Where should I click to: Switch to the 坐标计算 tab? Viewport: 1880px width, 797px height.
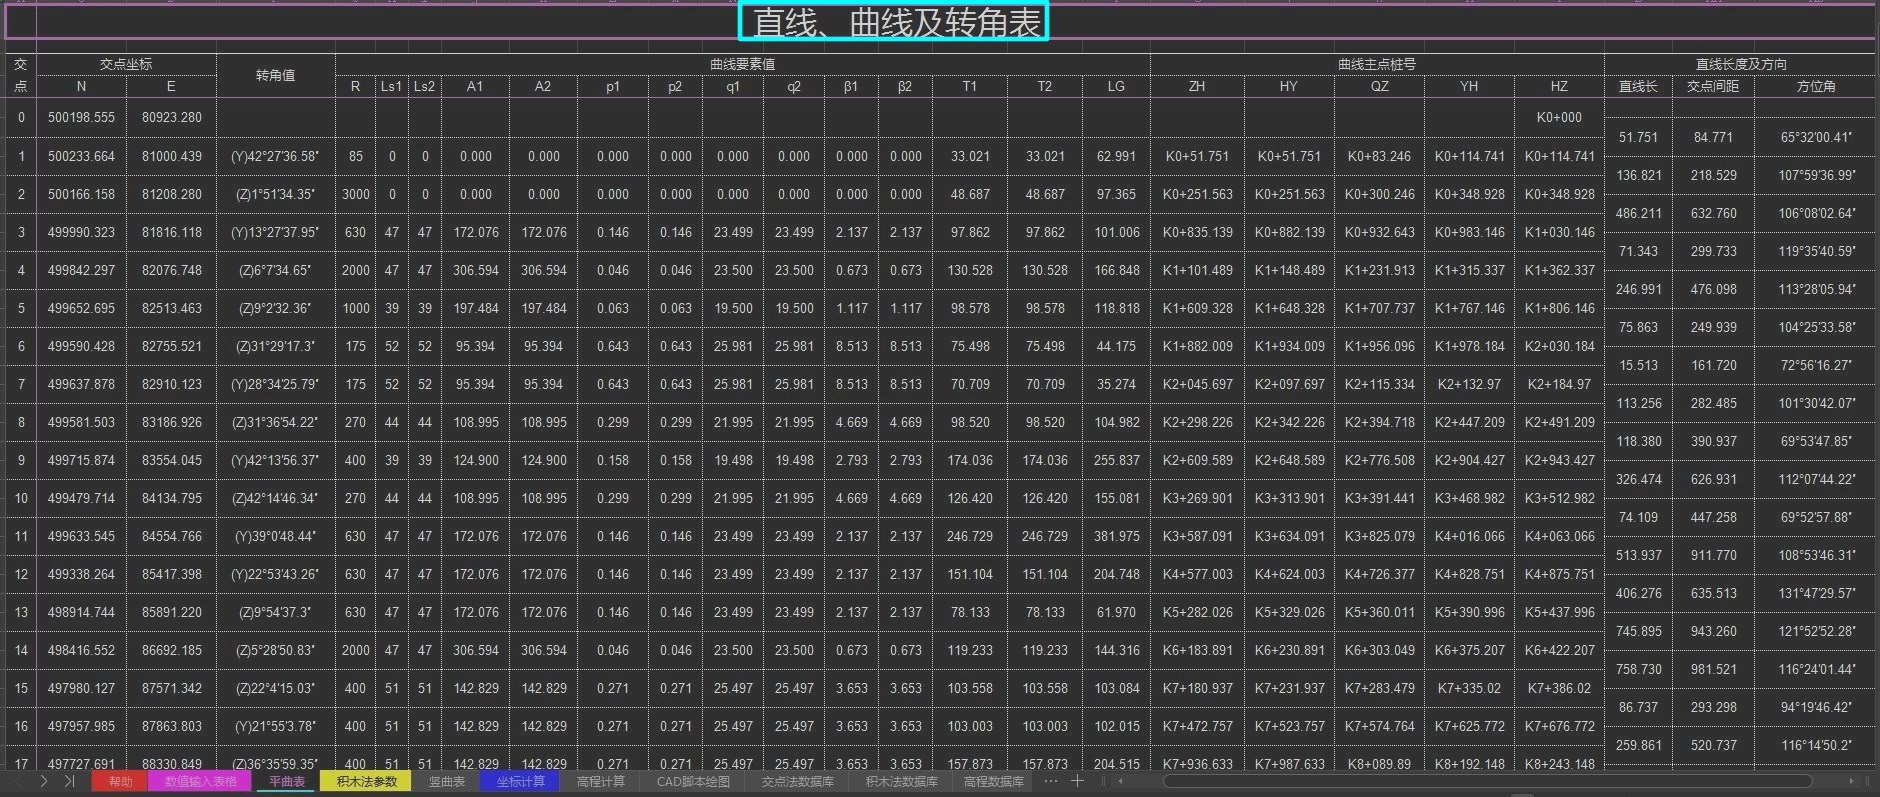(x=520, y=782)
